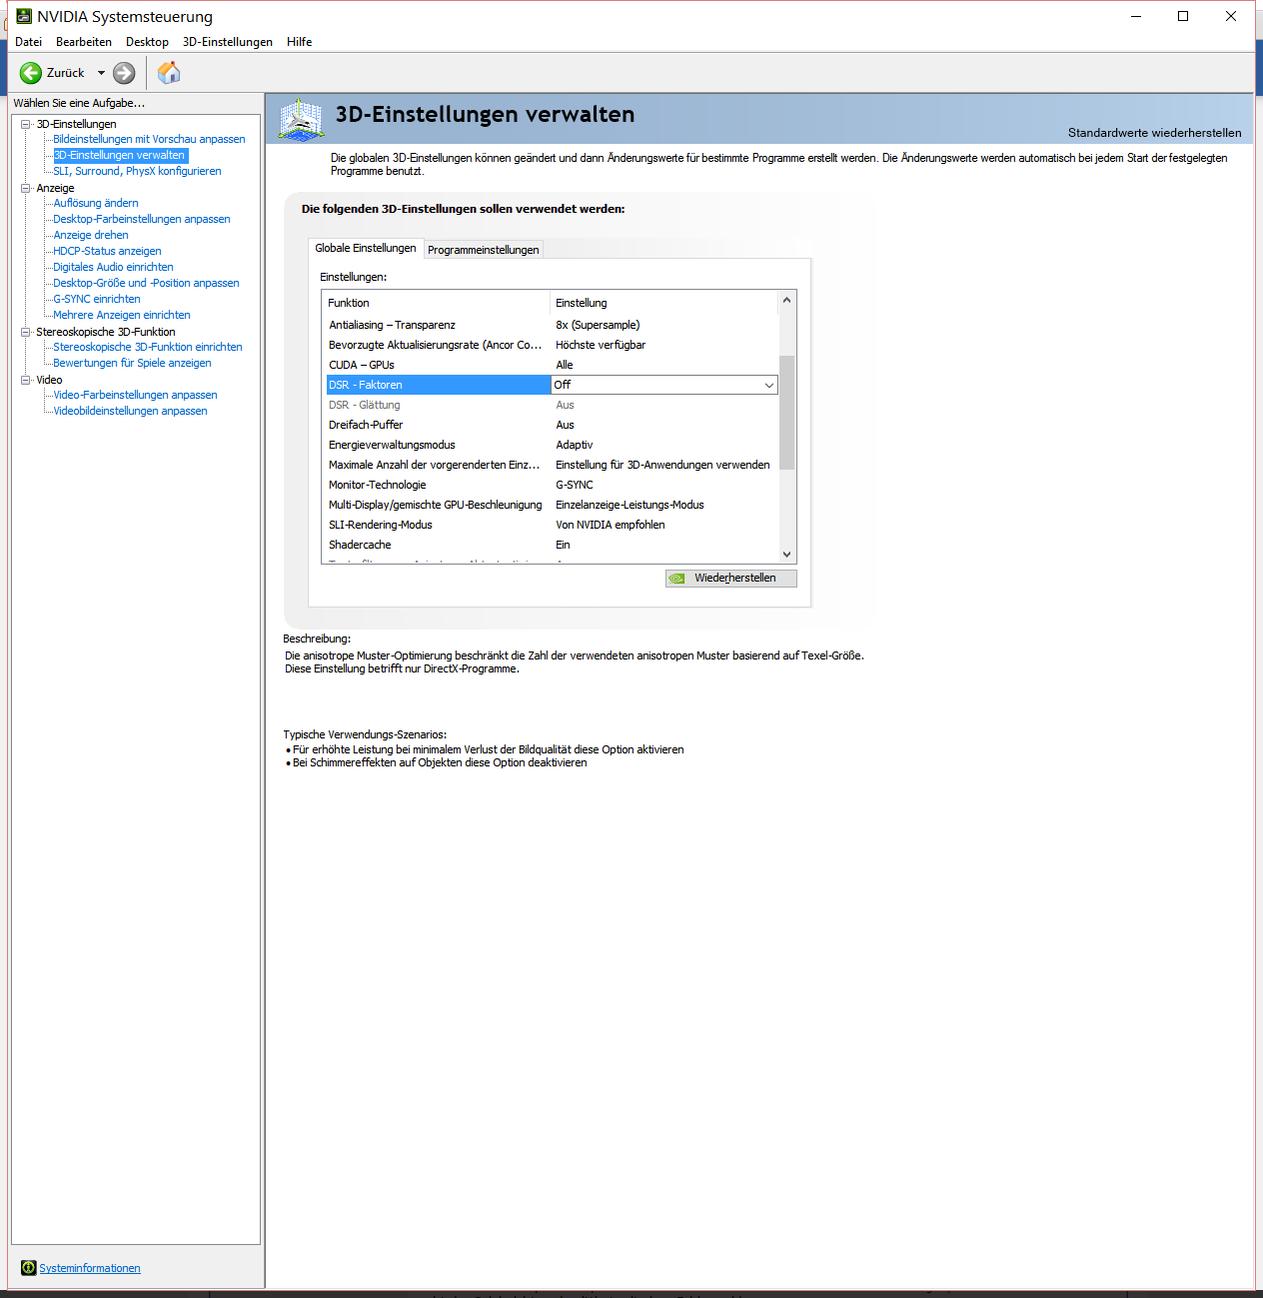Select the Bevorzugte Aktualisierungsrate row
Viewport: 1263px width, 1298px height.
point(552,345)
